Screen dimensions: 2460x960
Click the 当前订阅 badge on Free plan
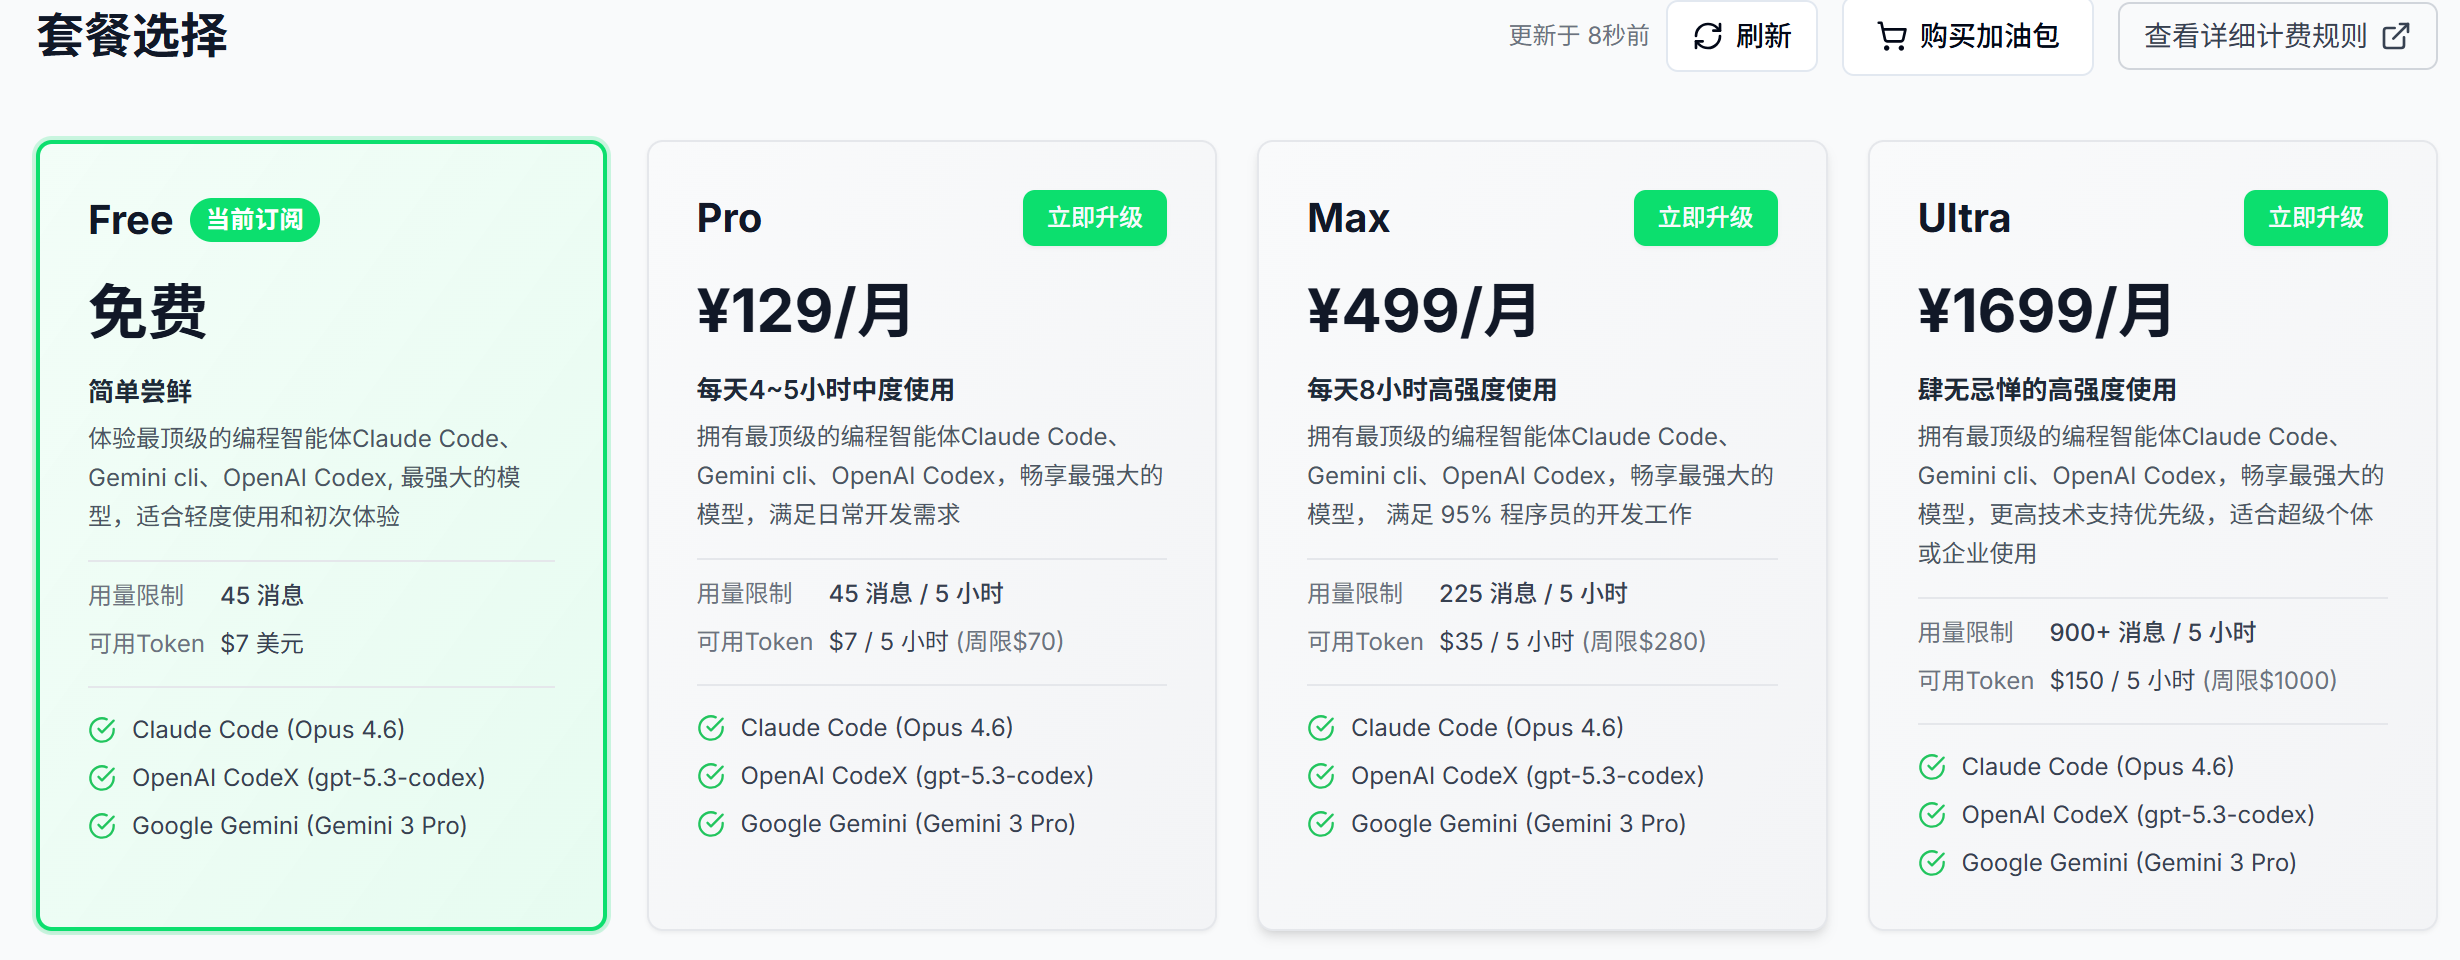(x=254, y=220)
